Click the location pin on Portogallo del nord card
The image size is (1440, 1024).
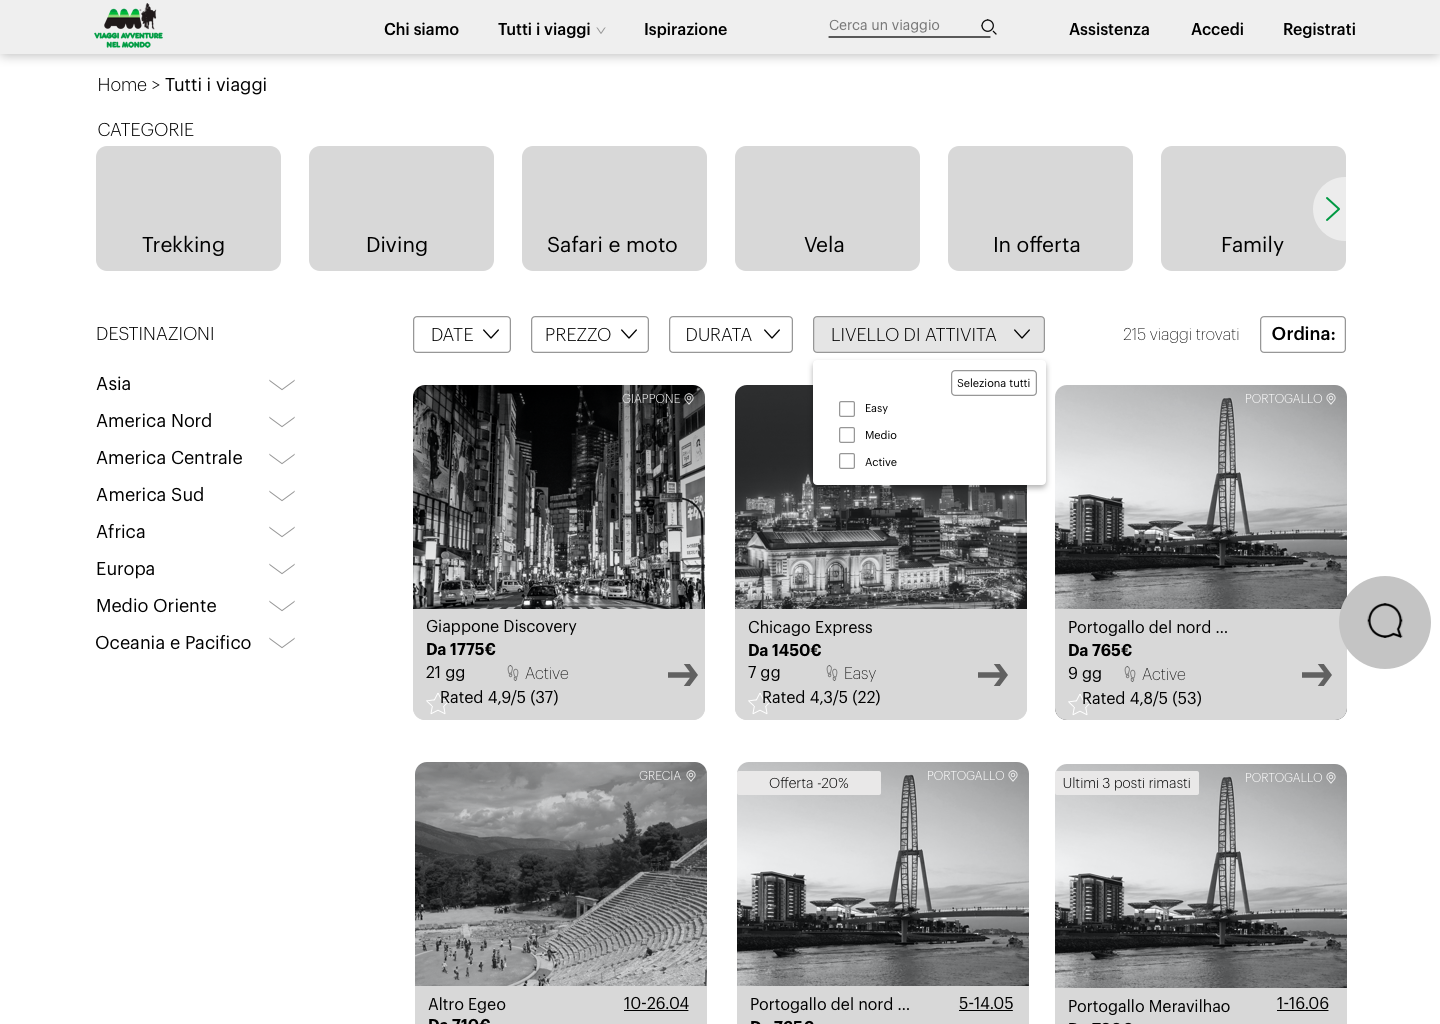click(x=1331, y=398)
